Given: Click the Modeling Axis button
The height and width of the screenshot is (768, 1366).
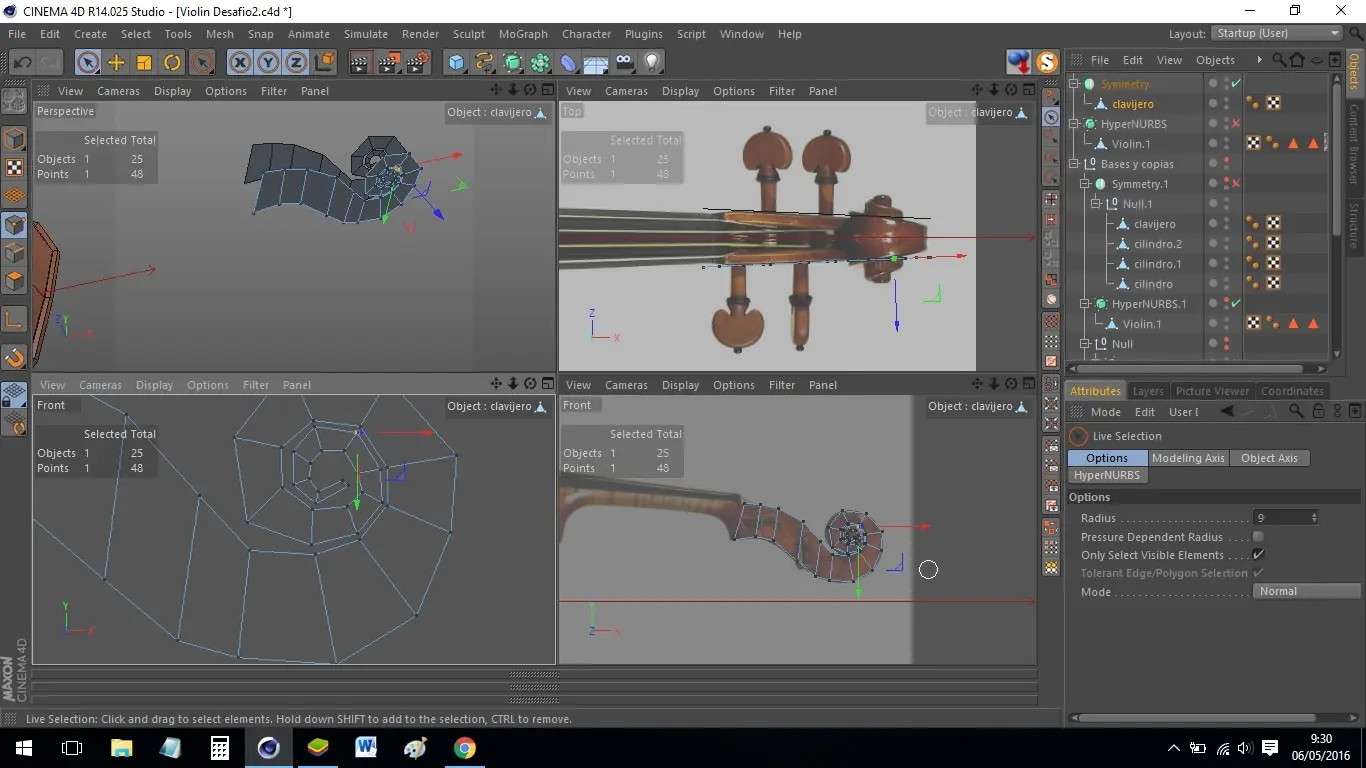Looking at the screenshot, I should coord(1188,458).
